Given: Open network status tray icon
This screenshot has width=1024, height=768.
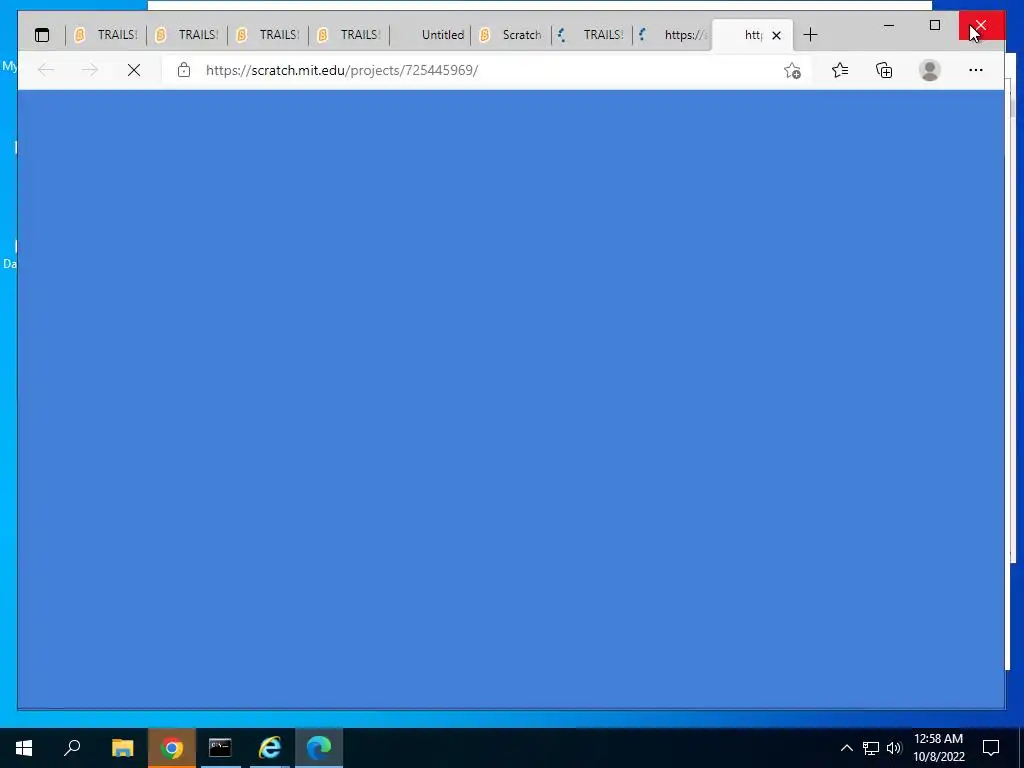Looking at the screenshot, I should point(871,748).
